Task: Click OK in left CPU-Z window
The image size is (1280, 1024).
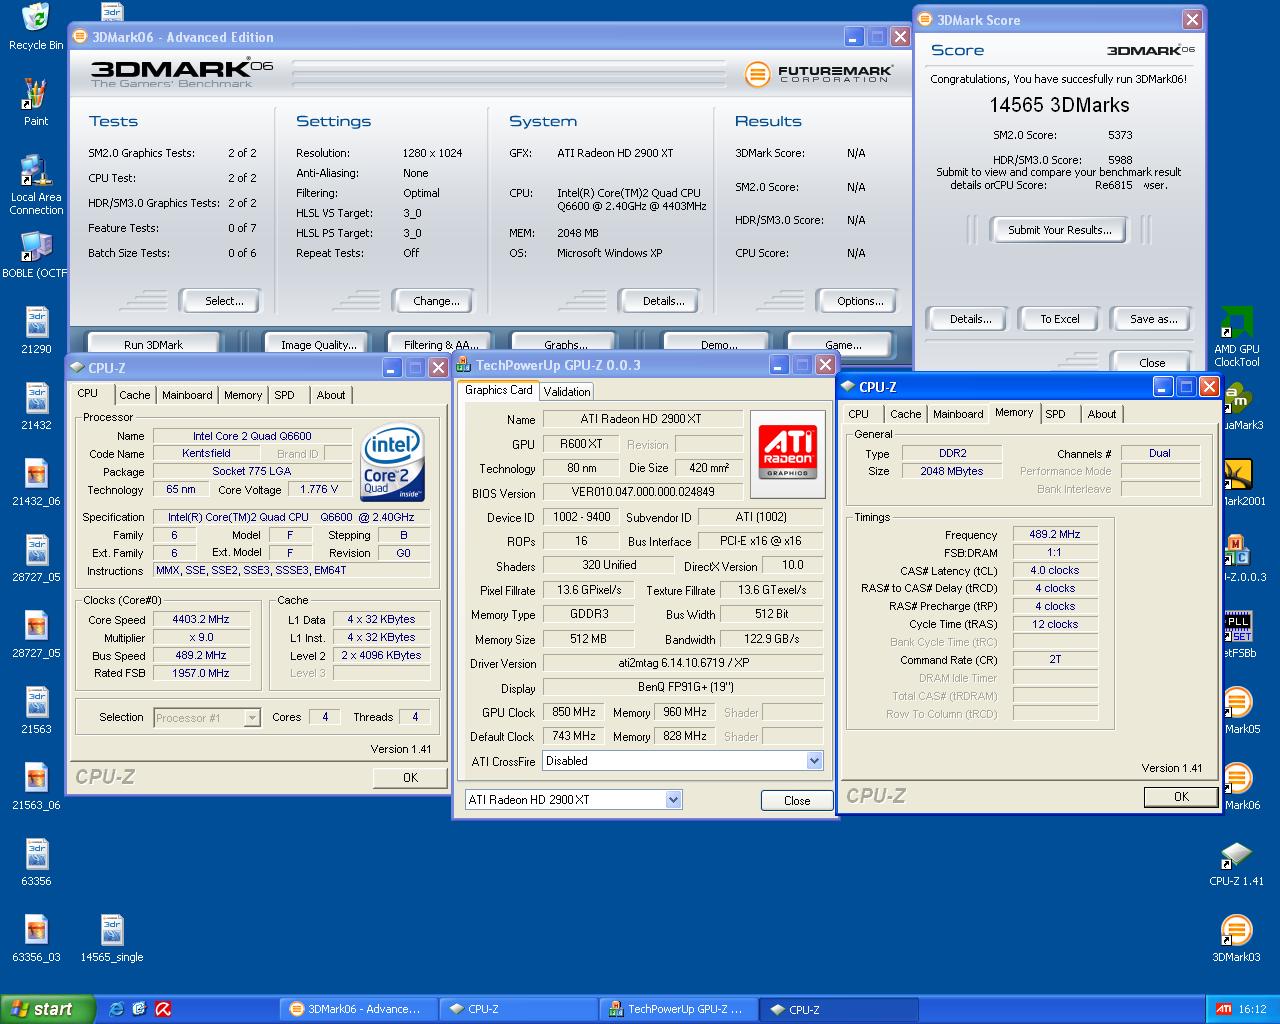Action: pos(410,777)
